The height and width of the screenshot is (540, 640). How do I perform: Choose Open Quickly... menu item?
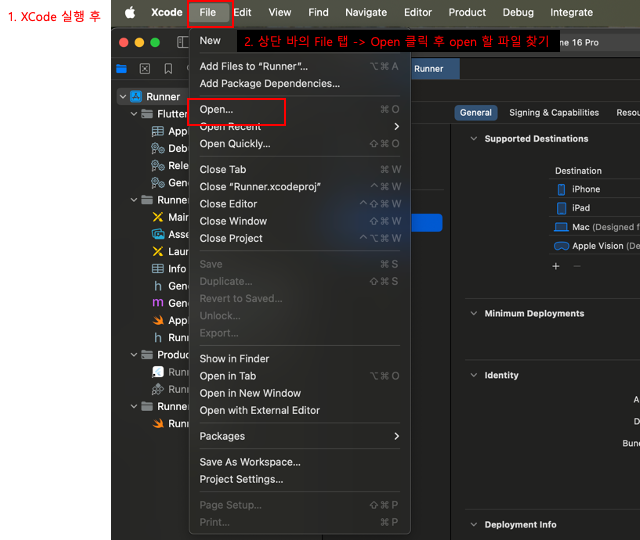tap(299, 144)
